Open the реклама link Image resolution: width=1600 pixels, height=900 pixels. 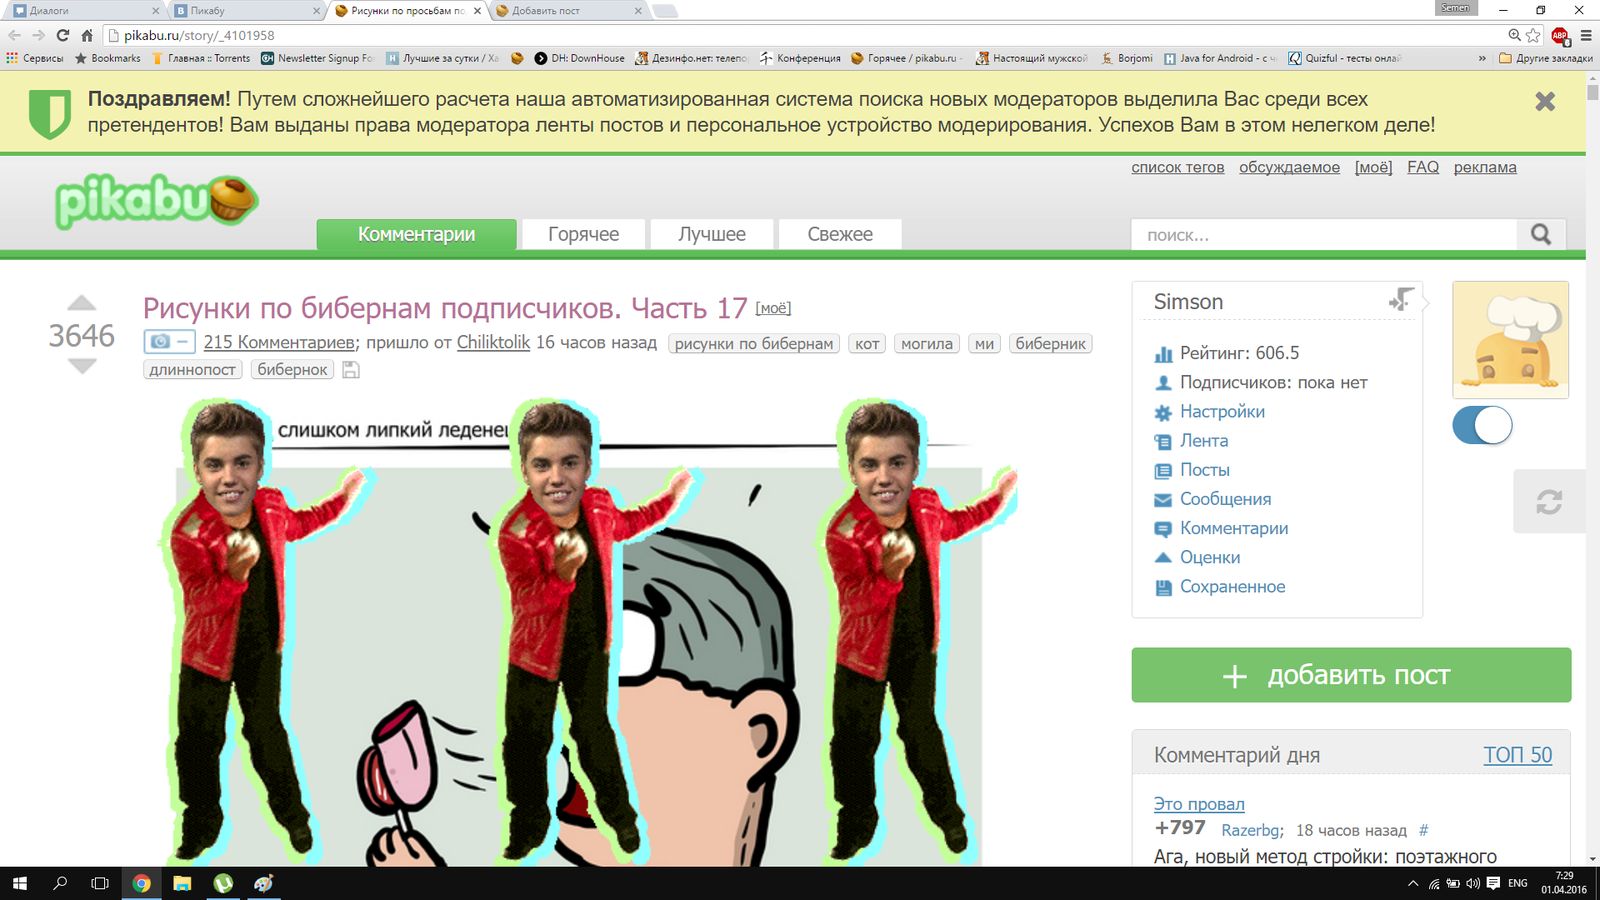(1485, 167)
